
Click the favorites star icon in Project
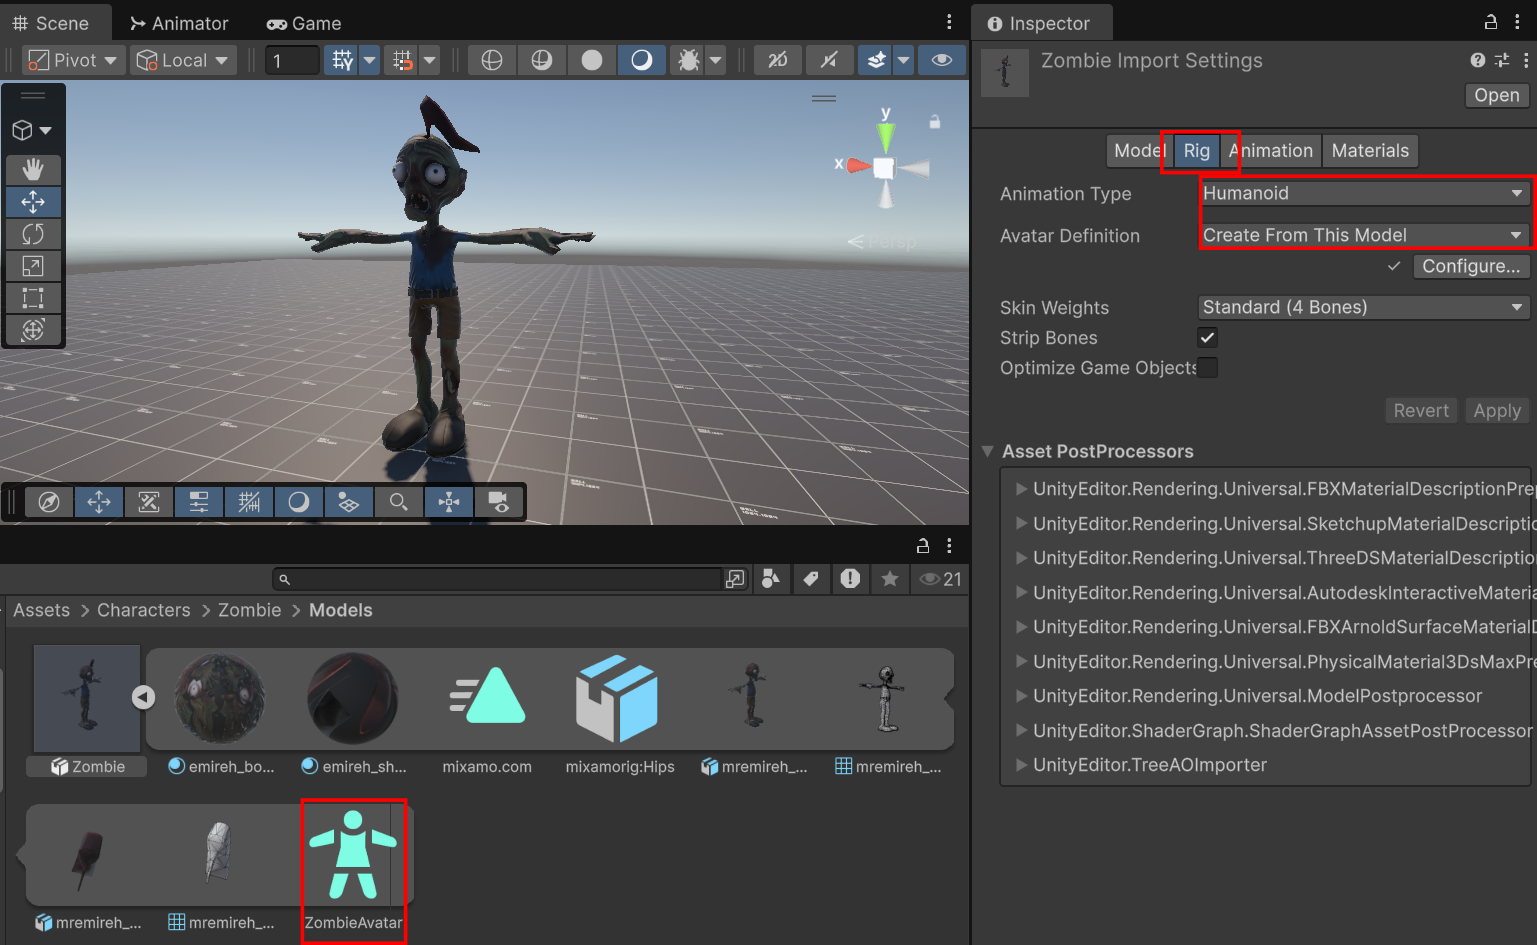pos(889,579)
